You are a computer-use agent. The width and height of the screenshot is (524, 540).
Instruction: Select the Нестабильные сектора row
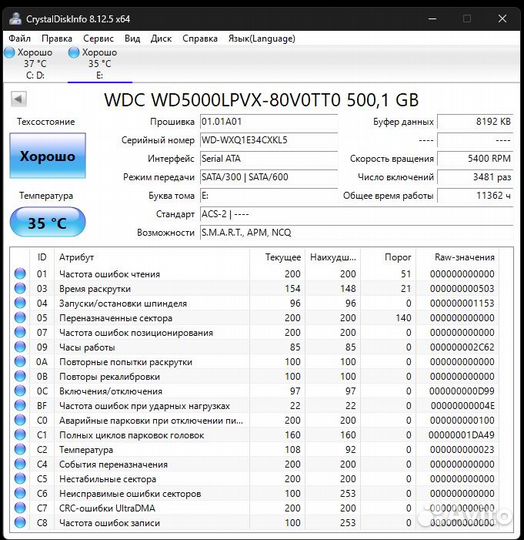click(x=255, y=479)
